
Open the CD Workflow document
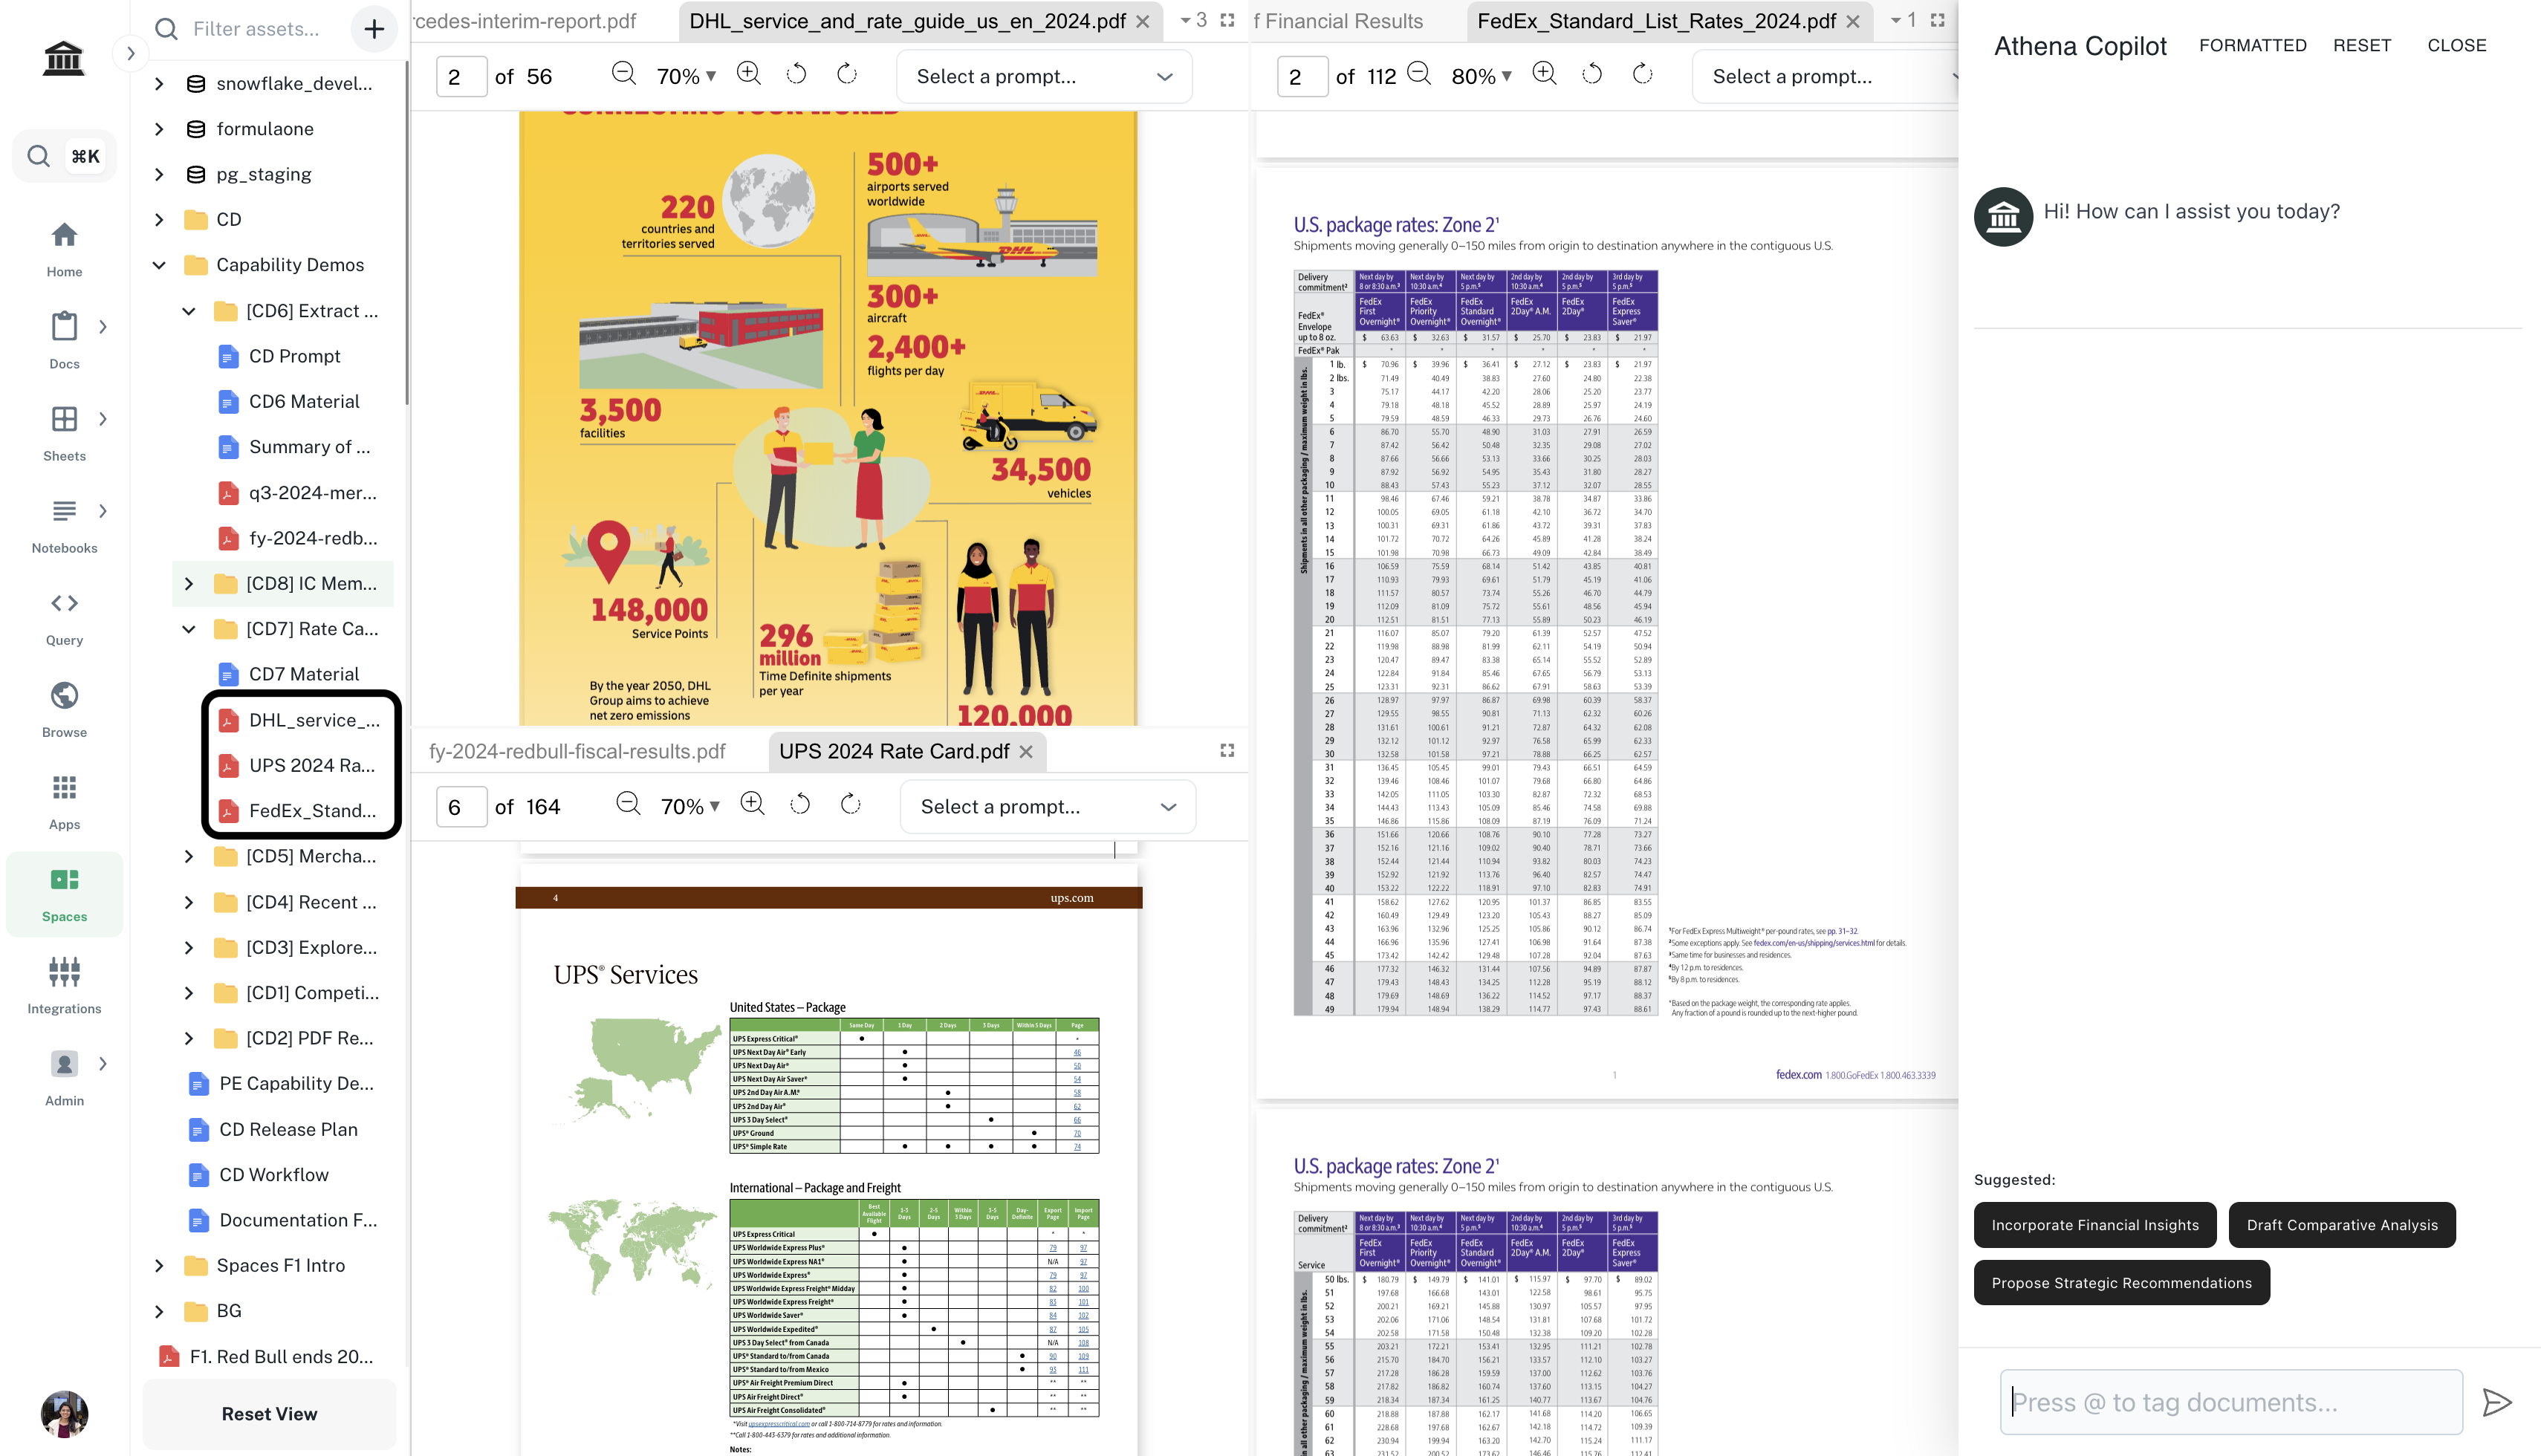[273, 1174]
